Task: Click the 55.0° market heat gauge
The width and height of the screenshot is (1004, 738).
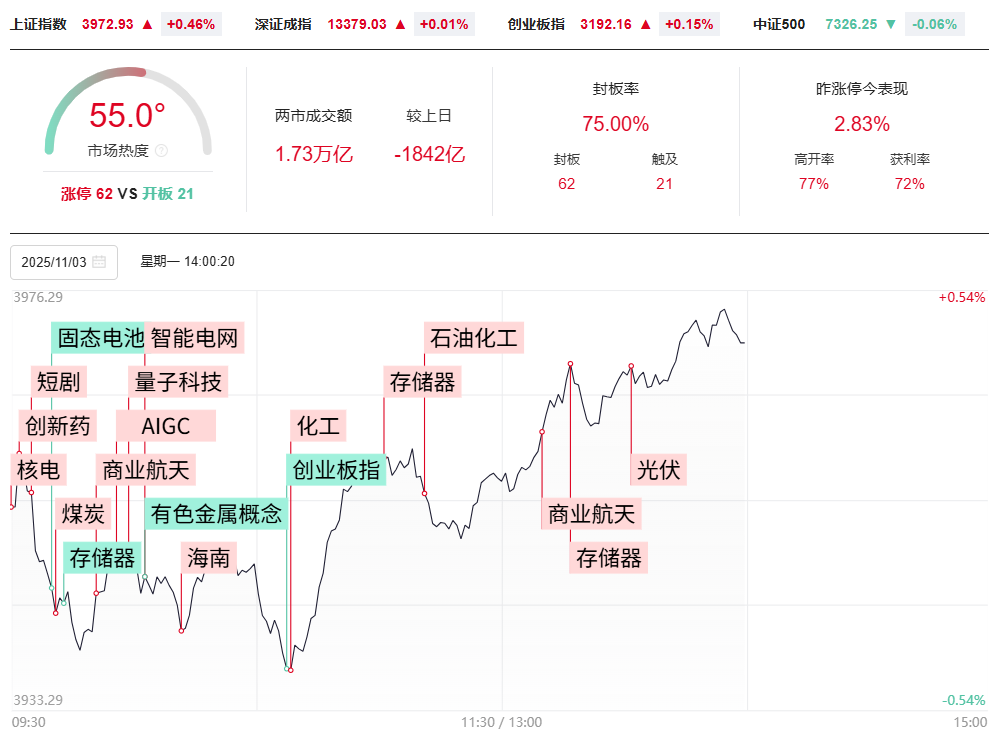Action: [128, 116]
